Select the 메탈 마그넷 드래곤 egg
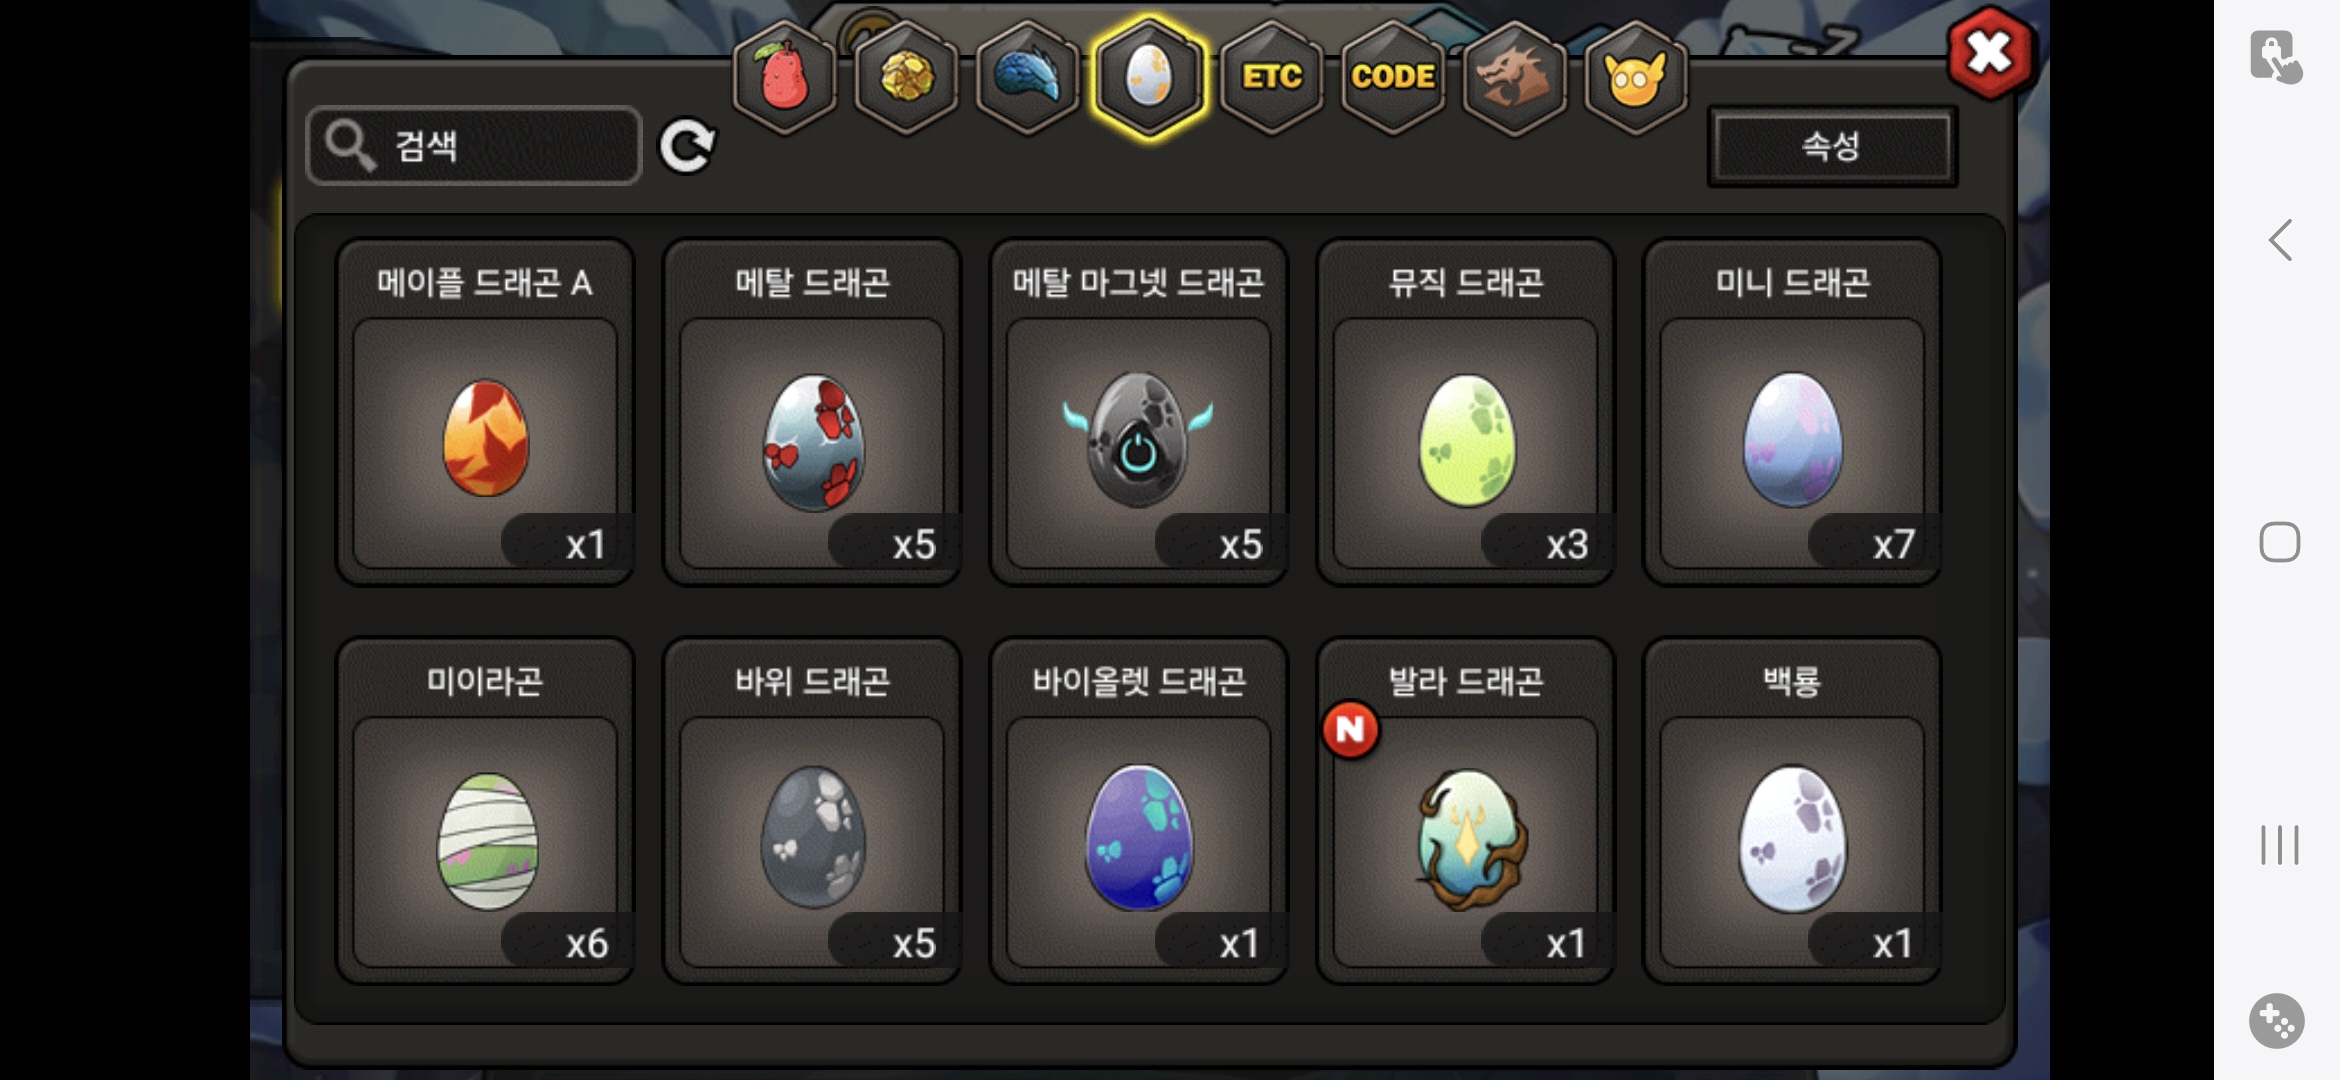Viewport: 2340px width, 1080px height. tap(1139, 412)
